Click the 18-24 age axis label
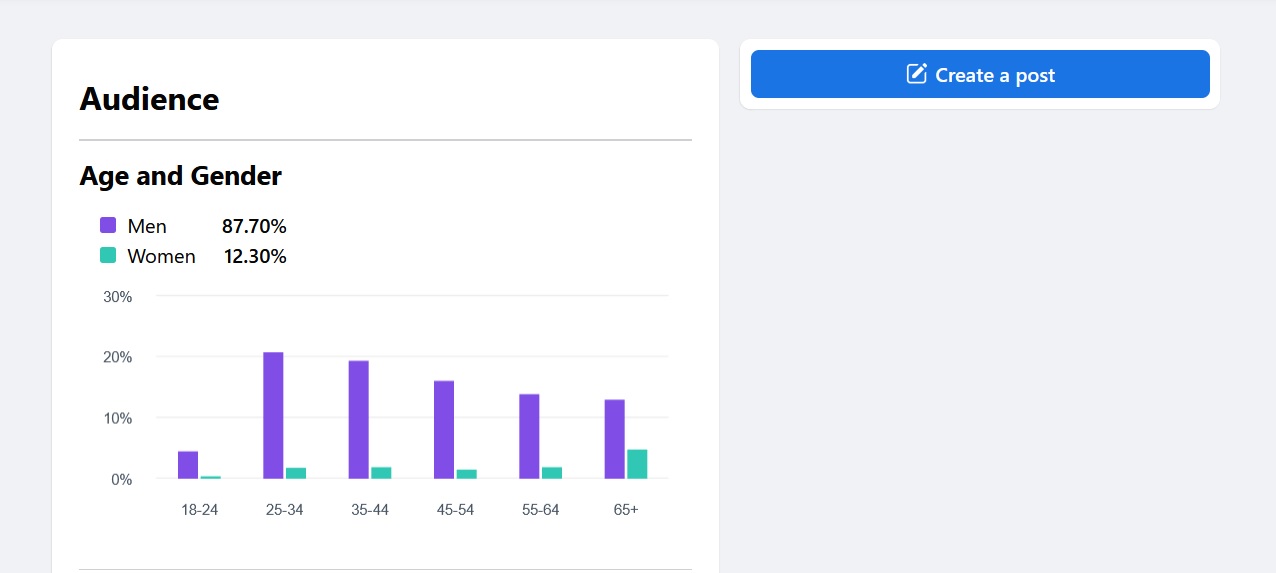1276x573 pixels. pos(199,509)
